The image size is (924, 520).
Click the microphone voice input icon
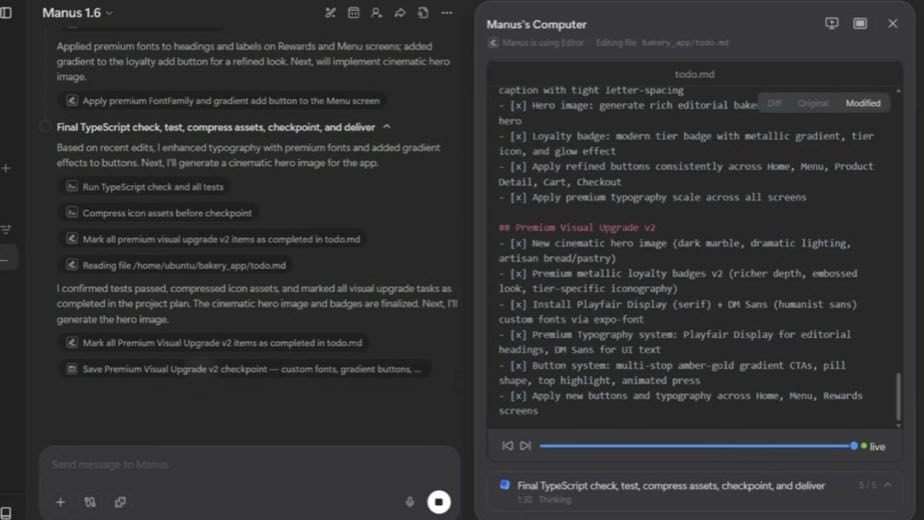410,502
